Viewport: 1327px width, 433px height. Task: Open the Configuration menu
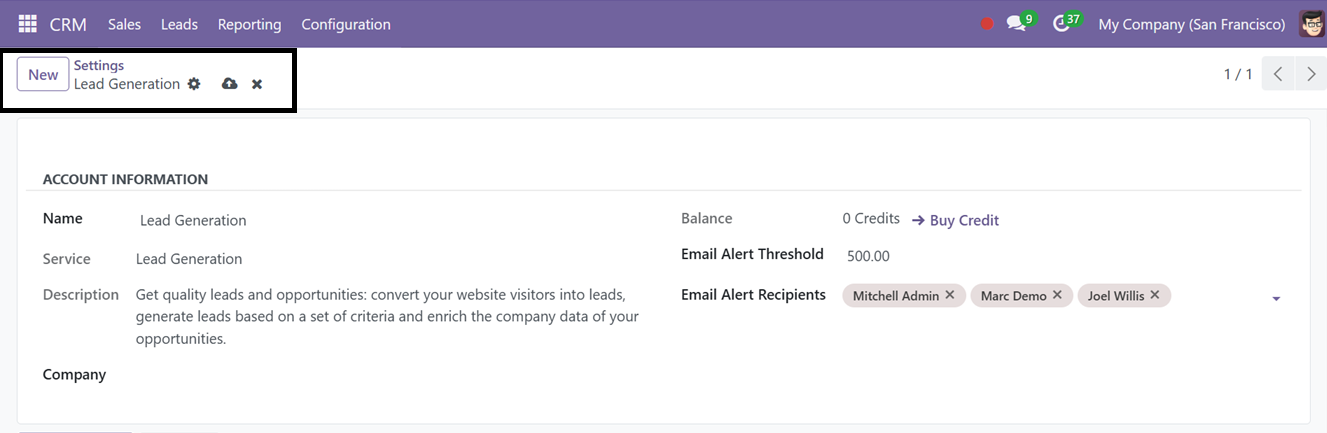click(346, 24)
